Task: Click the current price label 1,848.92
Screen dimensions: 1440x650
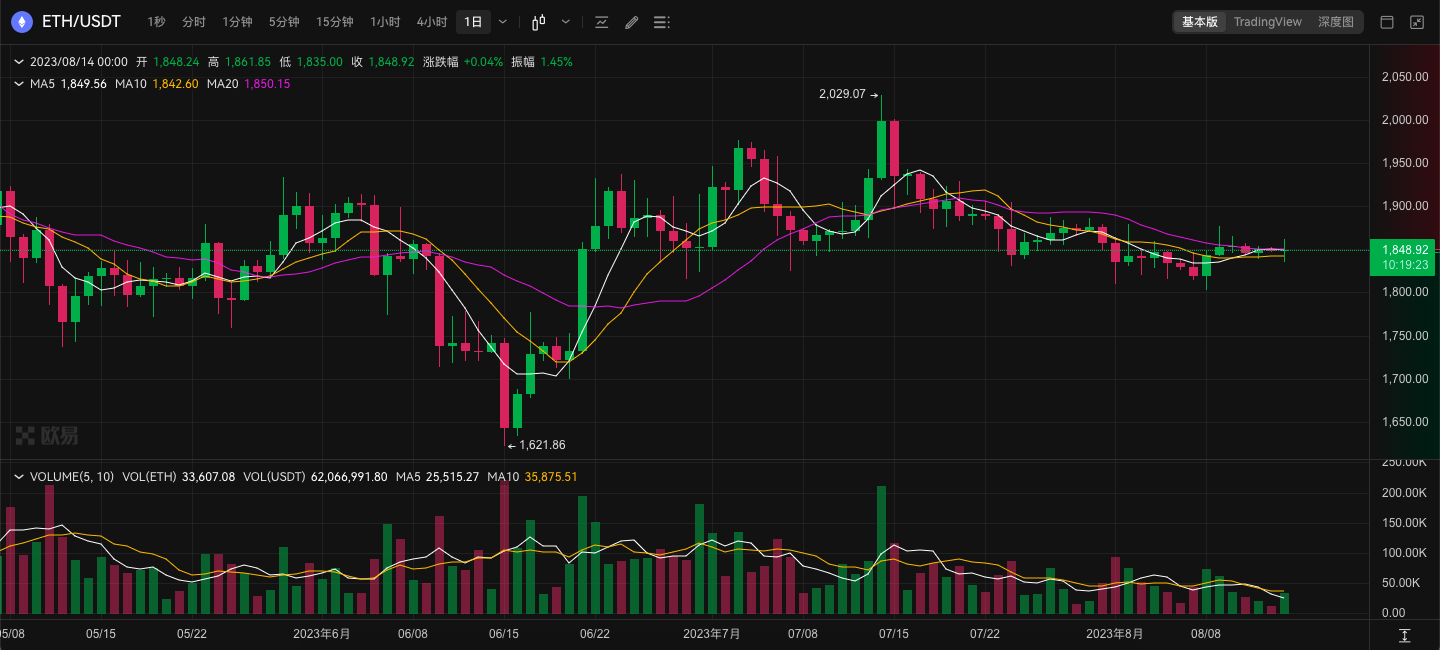Action: tap(1403, 250)
